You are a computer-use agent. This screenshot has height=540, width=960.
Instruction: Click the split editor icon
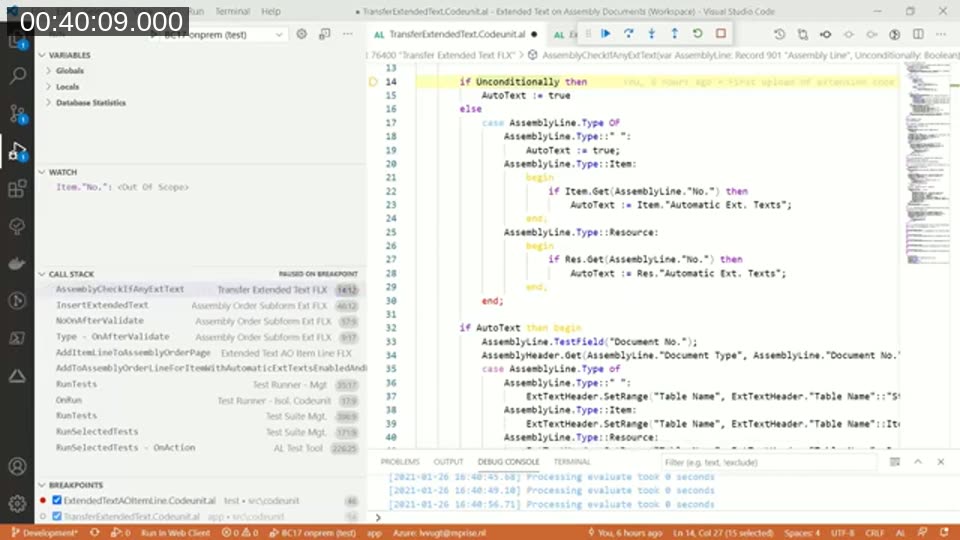click(x=918, y=34)
